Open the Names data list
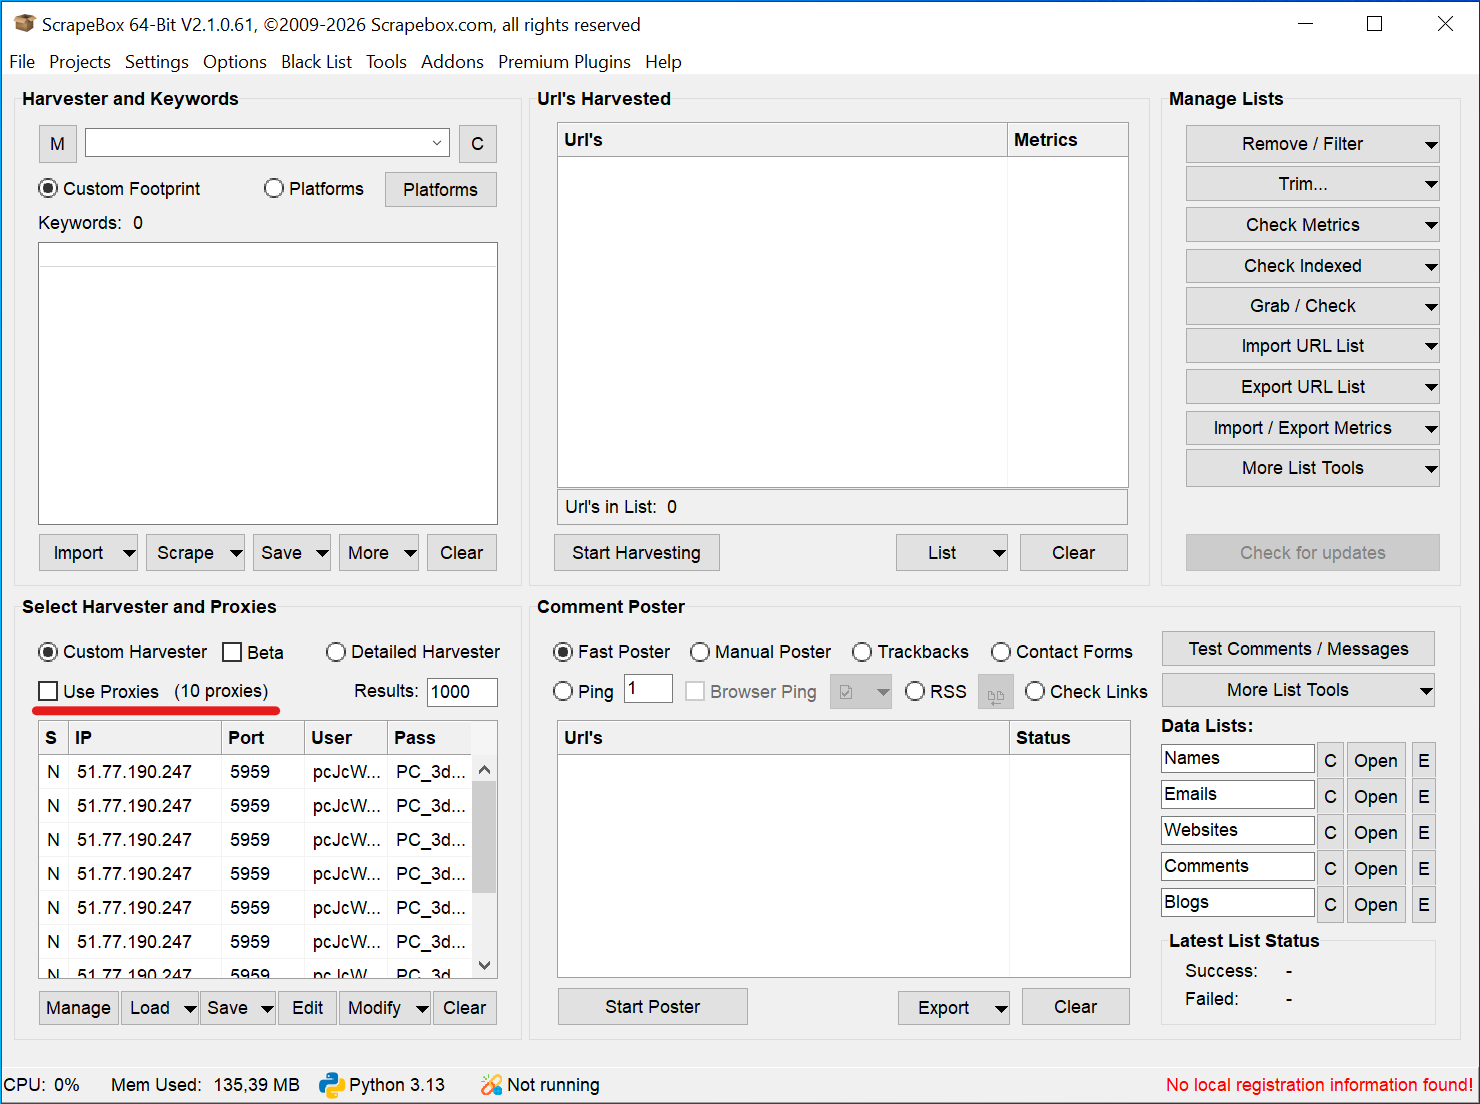This screenshot has height=1104, width=1480. (x=1375, y=761)
